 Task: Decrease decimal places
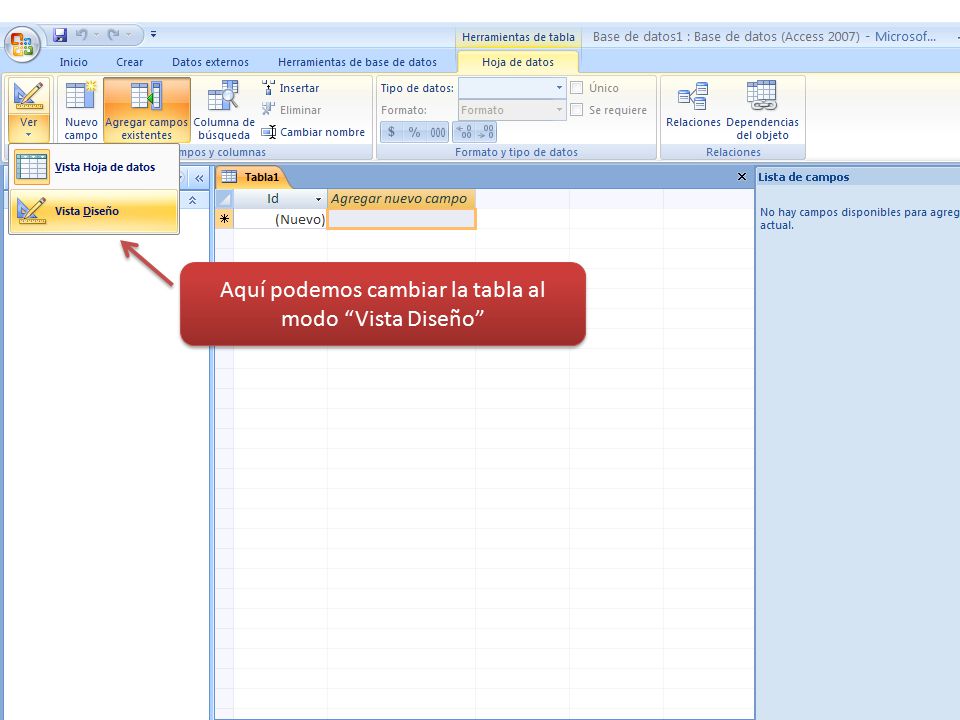[486, 132]
